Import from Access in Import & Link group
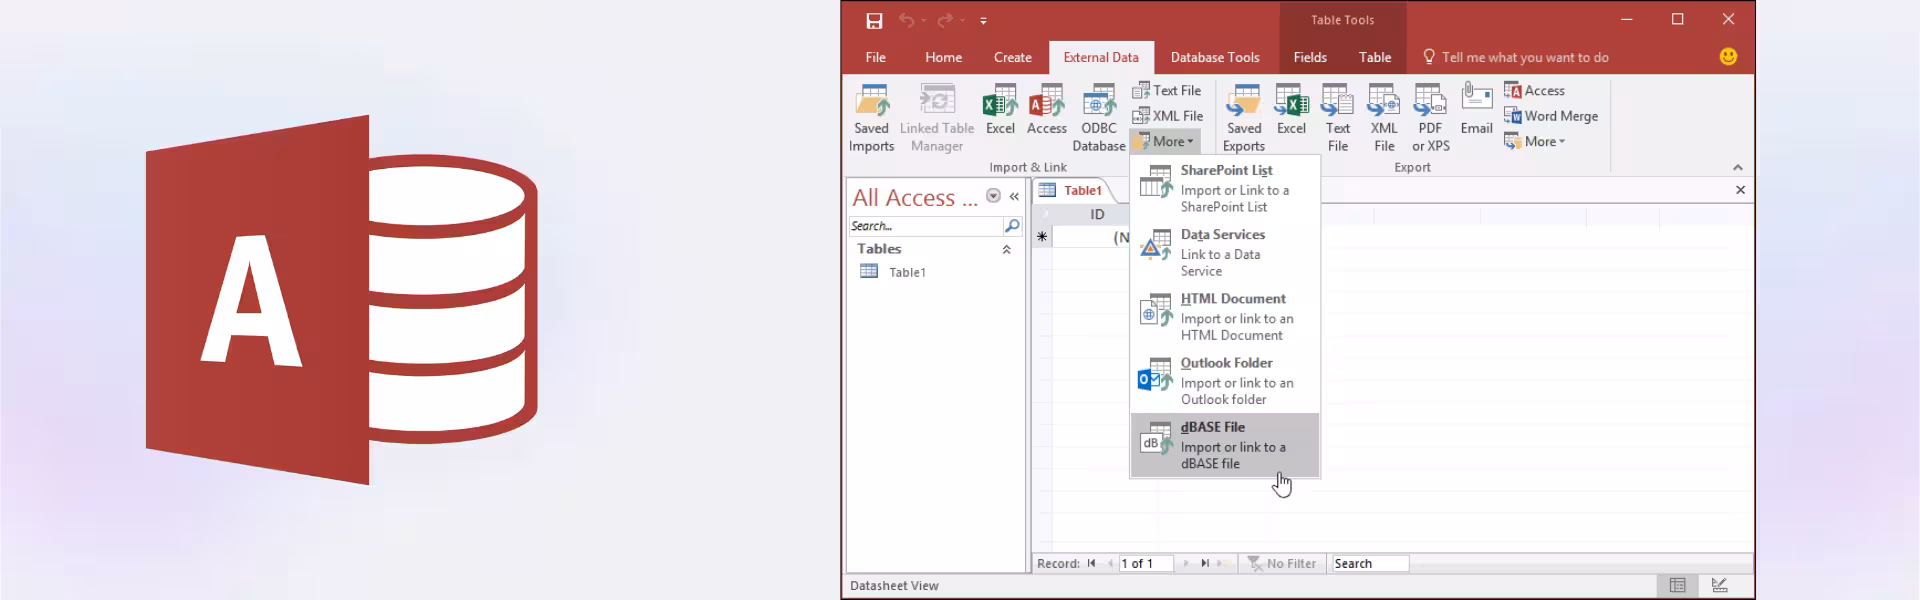 point(1047,110)
